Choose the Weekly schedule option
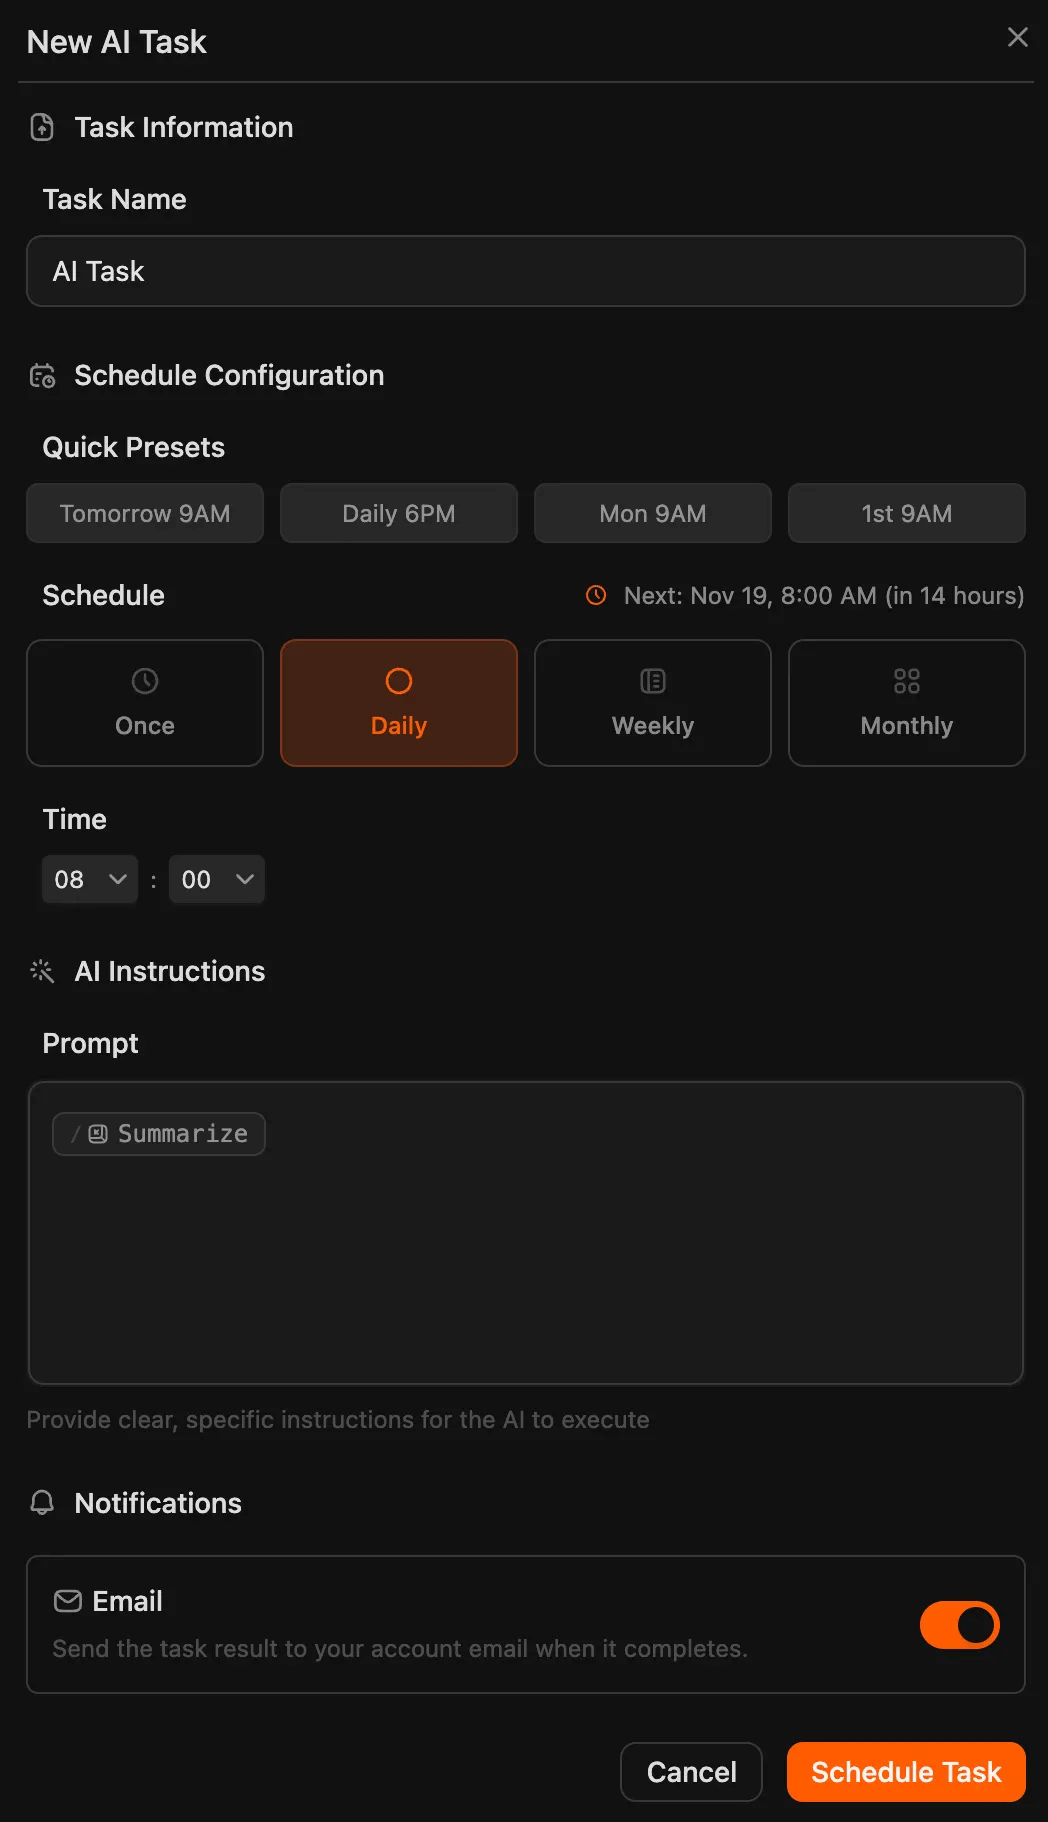The width and height of the screenshot is (1048, 1822). click(x=652, y=703)
